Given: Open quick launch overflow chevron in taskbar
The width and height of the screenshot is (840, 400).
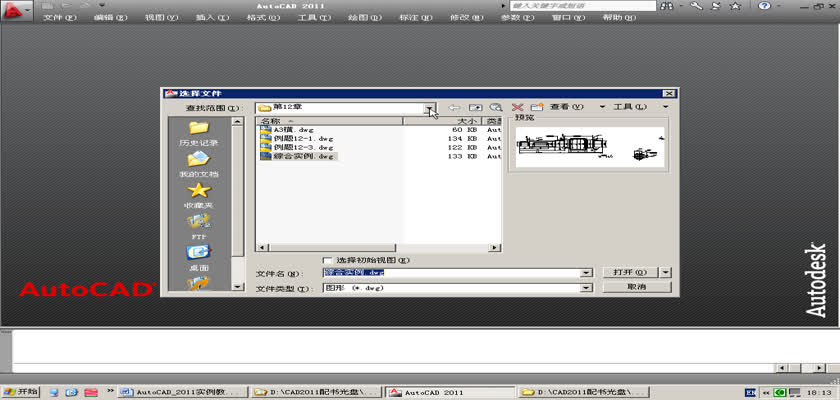Looking at the screenshot, I should (111, 391).
